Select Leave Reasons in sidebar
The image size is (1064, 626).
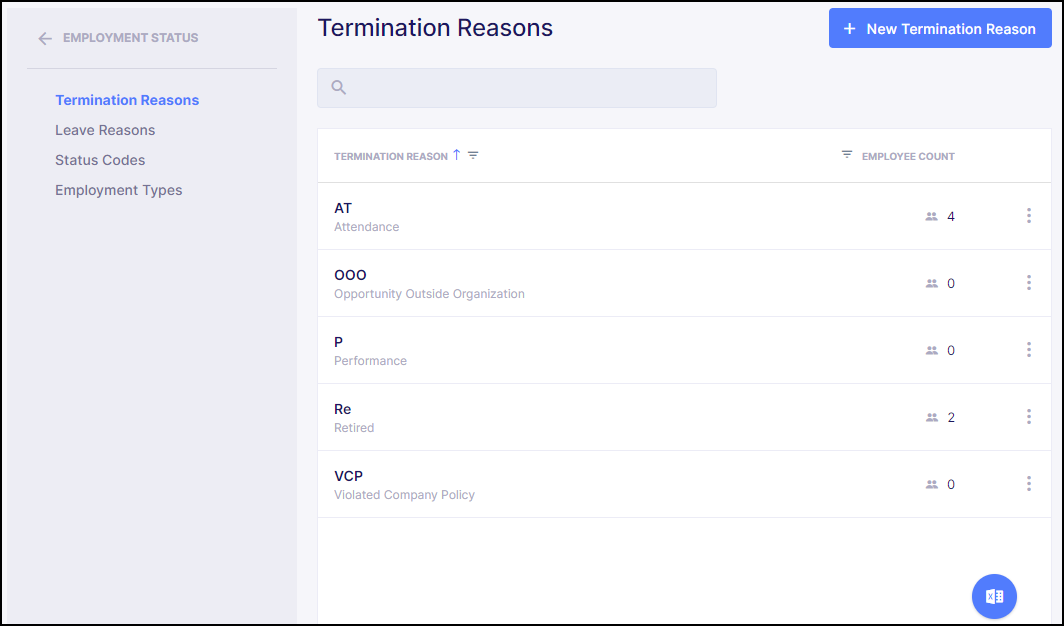(x=105, y=130)
